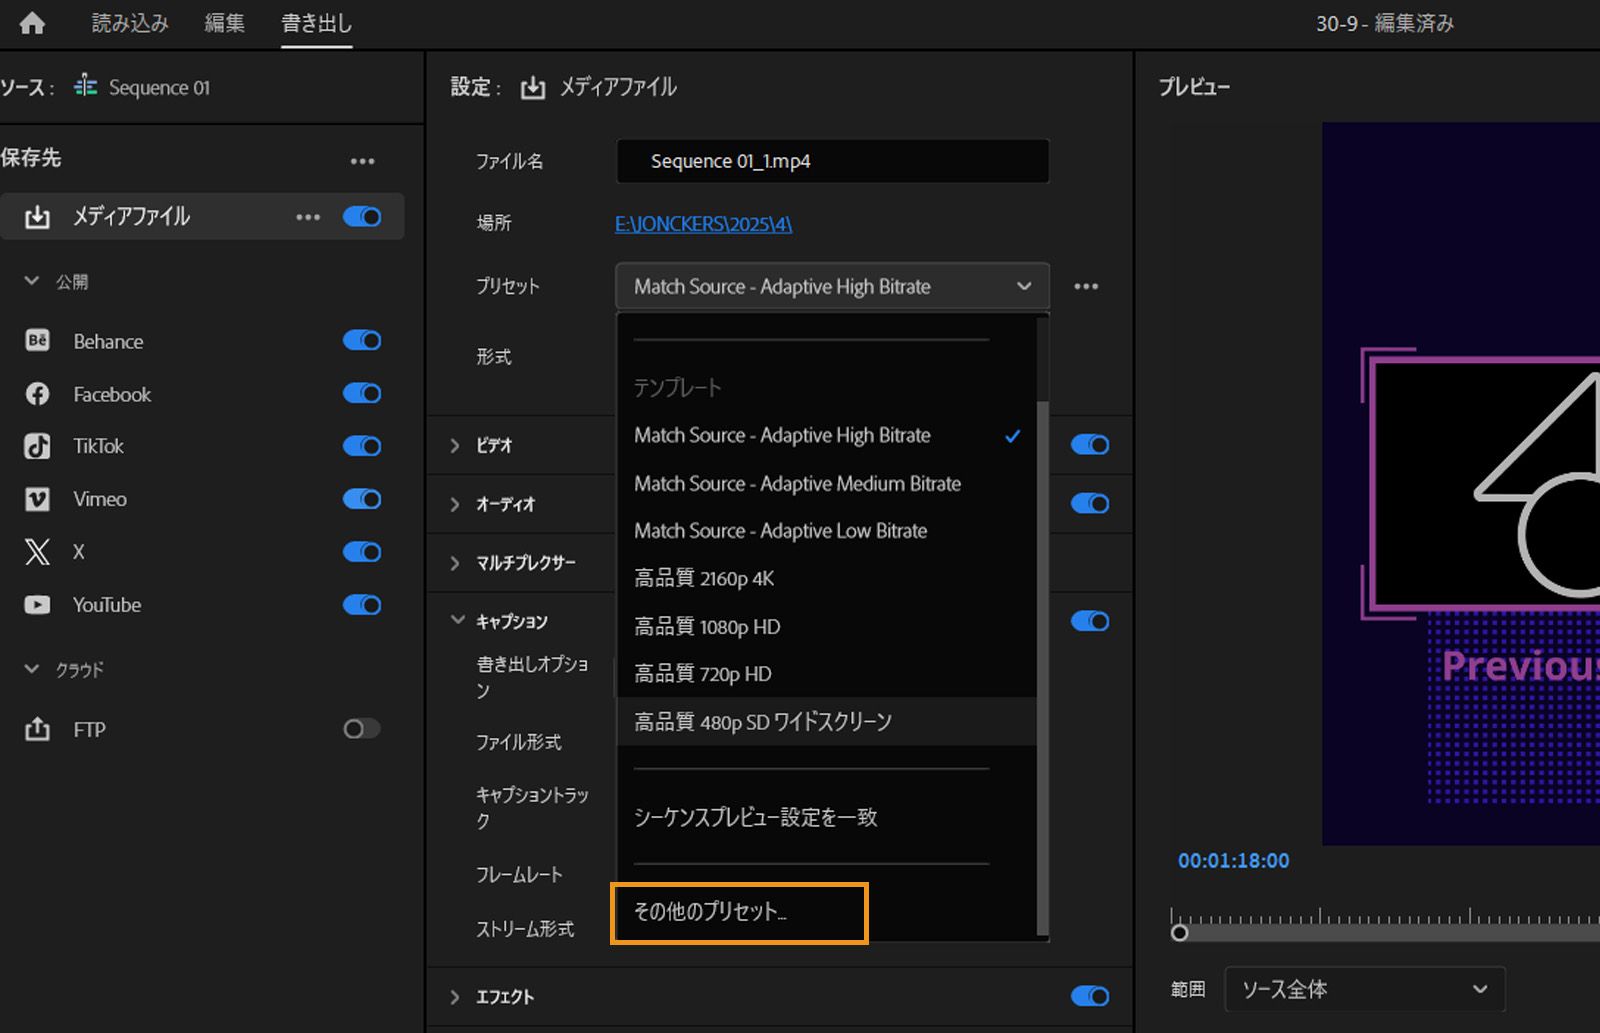This screenshot has width=1600, height=1033.
Task: Click the Facebook destination icon
Action: [x=37, y=393]
